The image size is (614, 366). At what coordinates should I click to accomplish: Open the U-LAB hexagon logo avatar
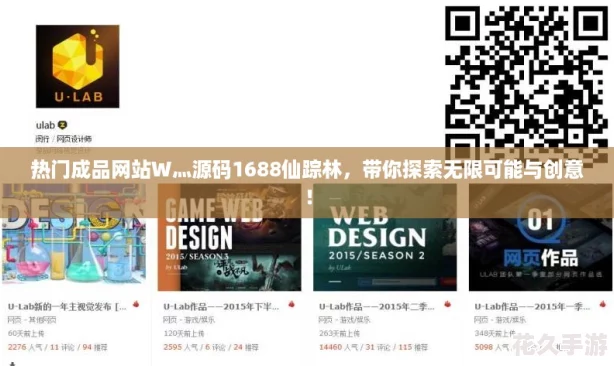click(78, 66)
